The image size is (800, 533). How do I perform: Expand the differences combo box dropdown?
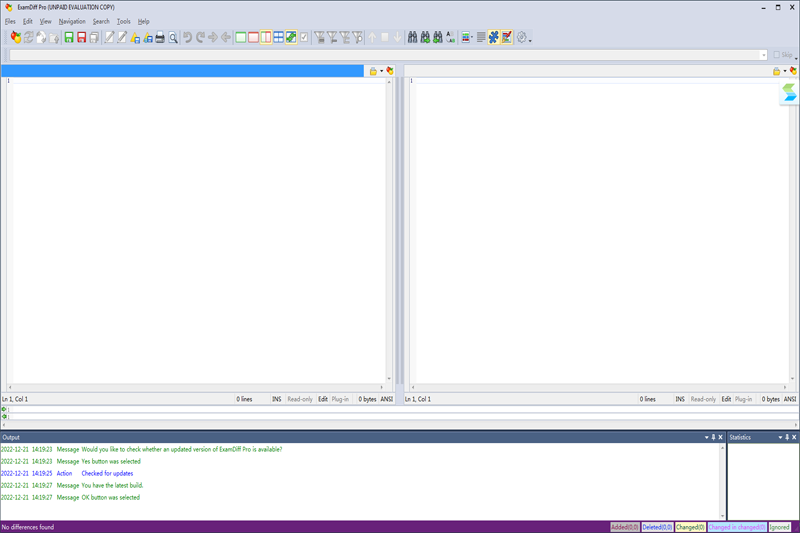pyautogui.click(x=764, y=55)
